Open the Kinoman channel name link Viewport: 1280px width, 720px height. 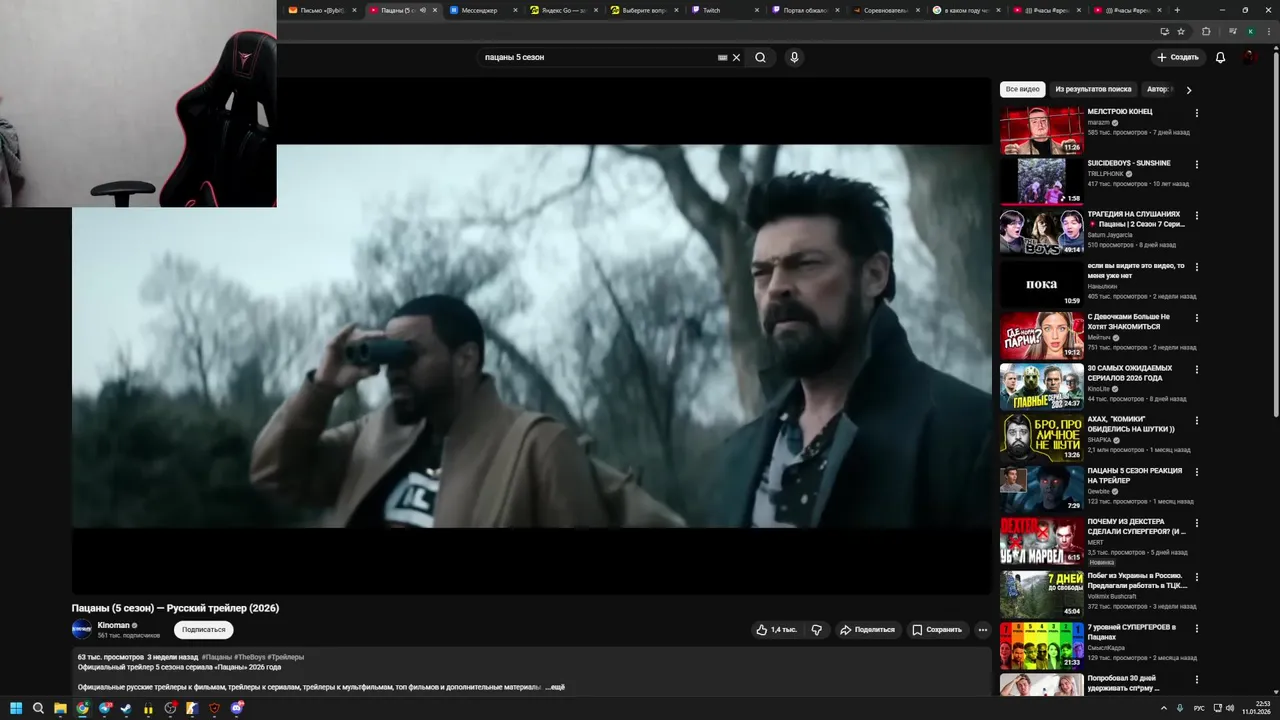tap(114, 625)
